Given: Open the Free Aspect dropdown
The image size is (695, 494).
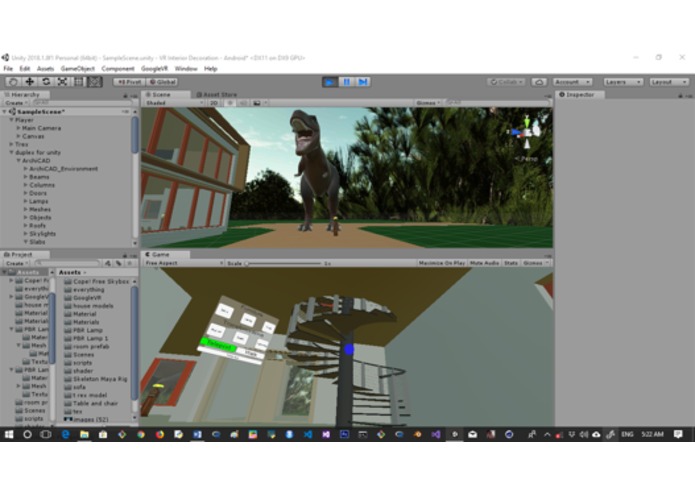Looking at the screenshot, I should (x=184, y=263).
